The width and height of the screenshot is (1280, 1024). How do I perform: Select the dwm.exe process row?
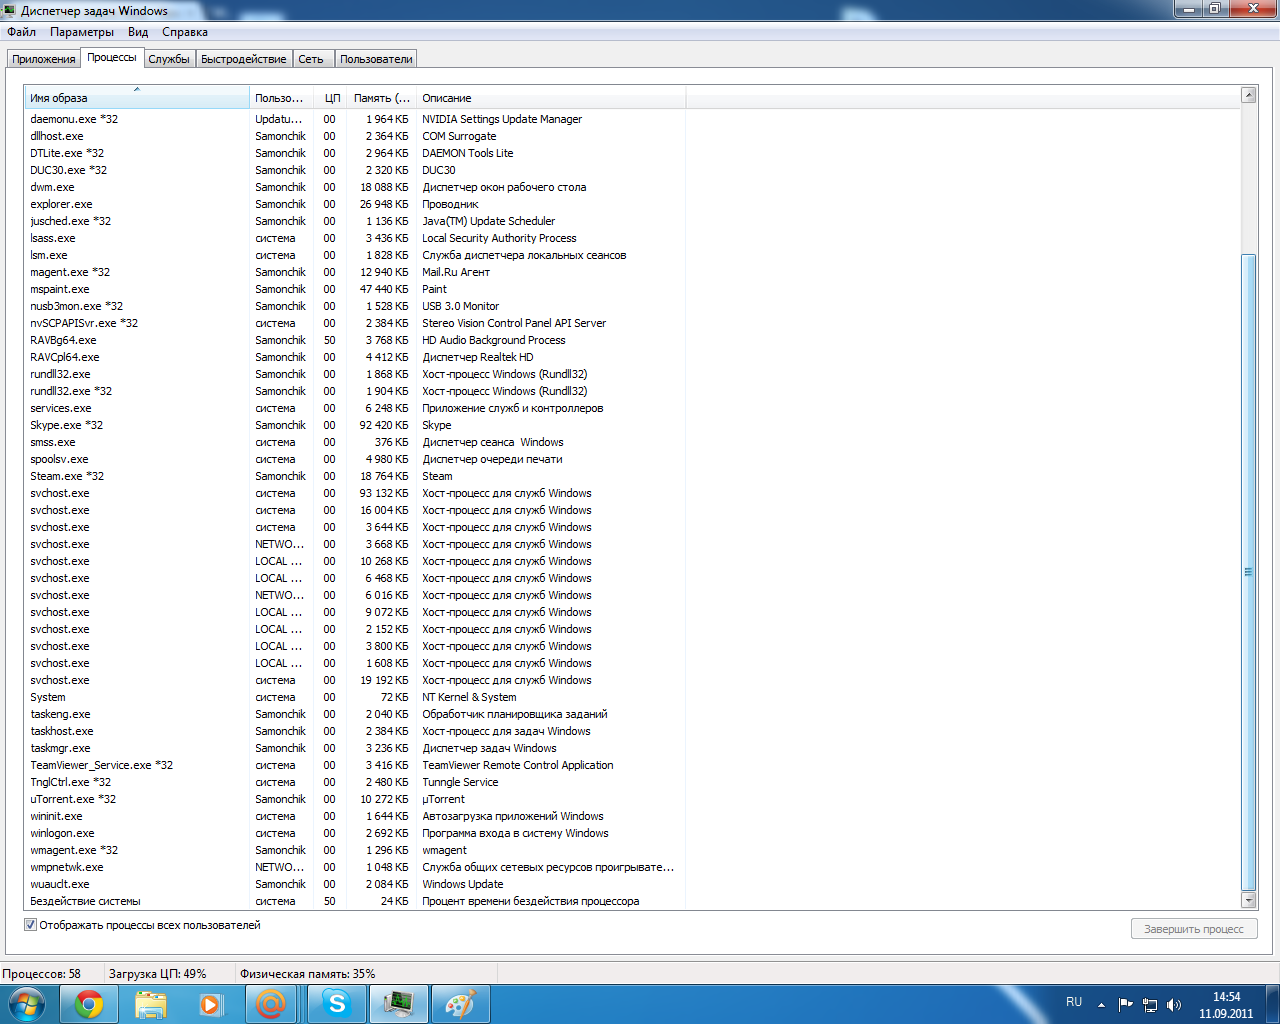tap(355, 187)
